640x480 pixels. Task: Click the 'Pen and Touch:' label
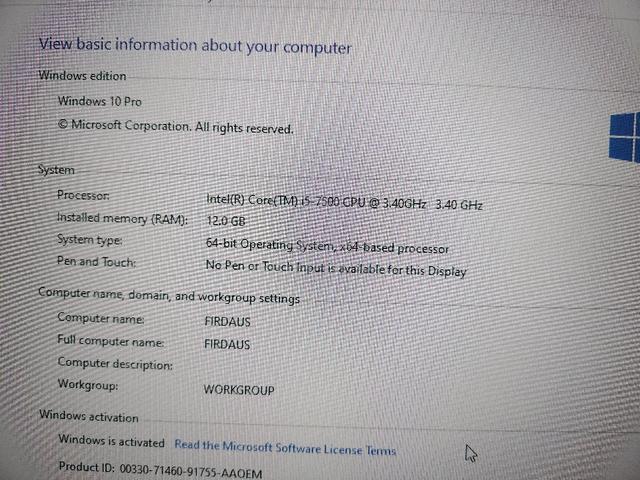click(96, 261)
